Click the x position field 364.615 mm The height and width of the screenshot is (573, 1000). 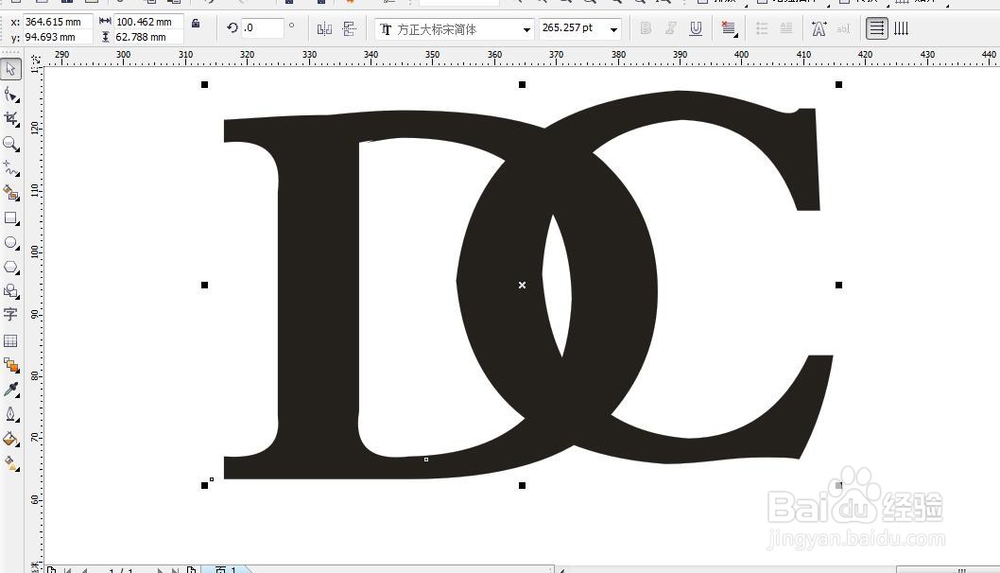pyautogui.click(x=58, y=22)
